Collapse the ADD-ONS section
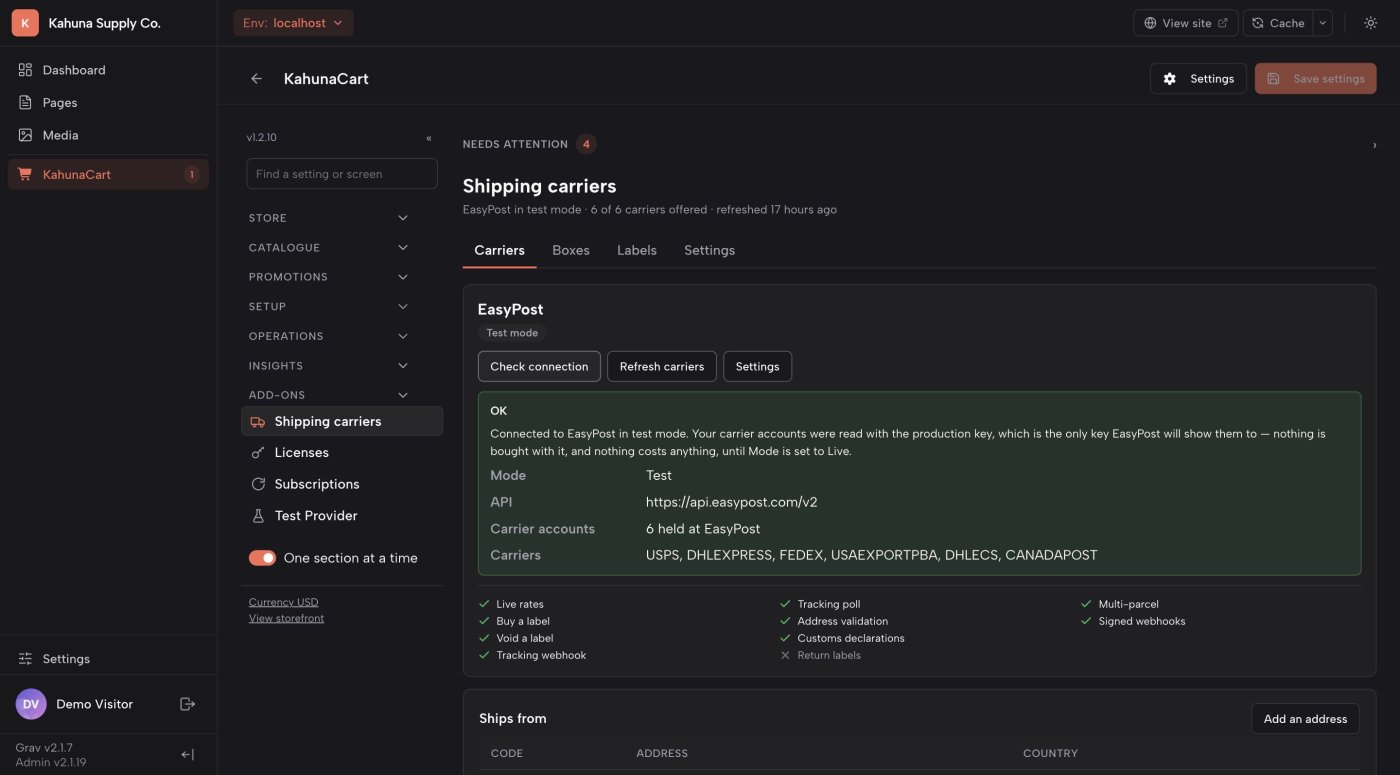The image size is (1400, 775). pyautogui.click(x=329, y=395)
